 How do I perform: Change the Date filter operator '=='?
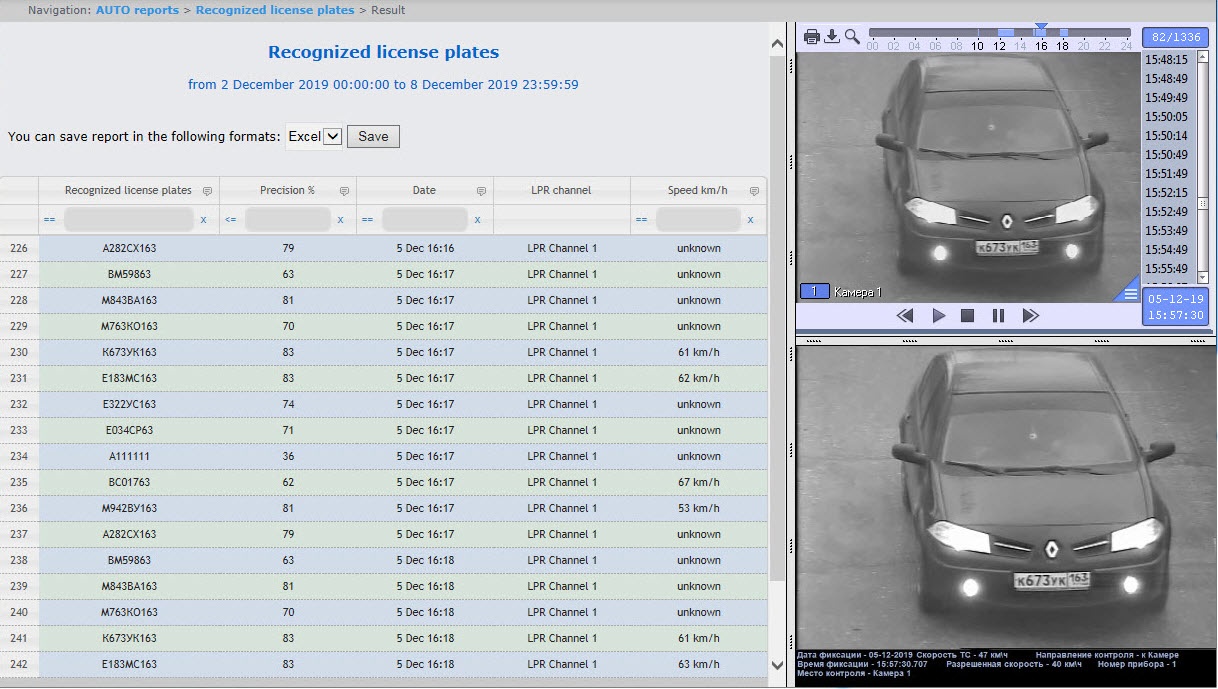(x=368, y=219)
